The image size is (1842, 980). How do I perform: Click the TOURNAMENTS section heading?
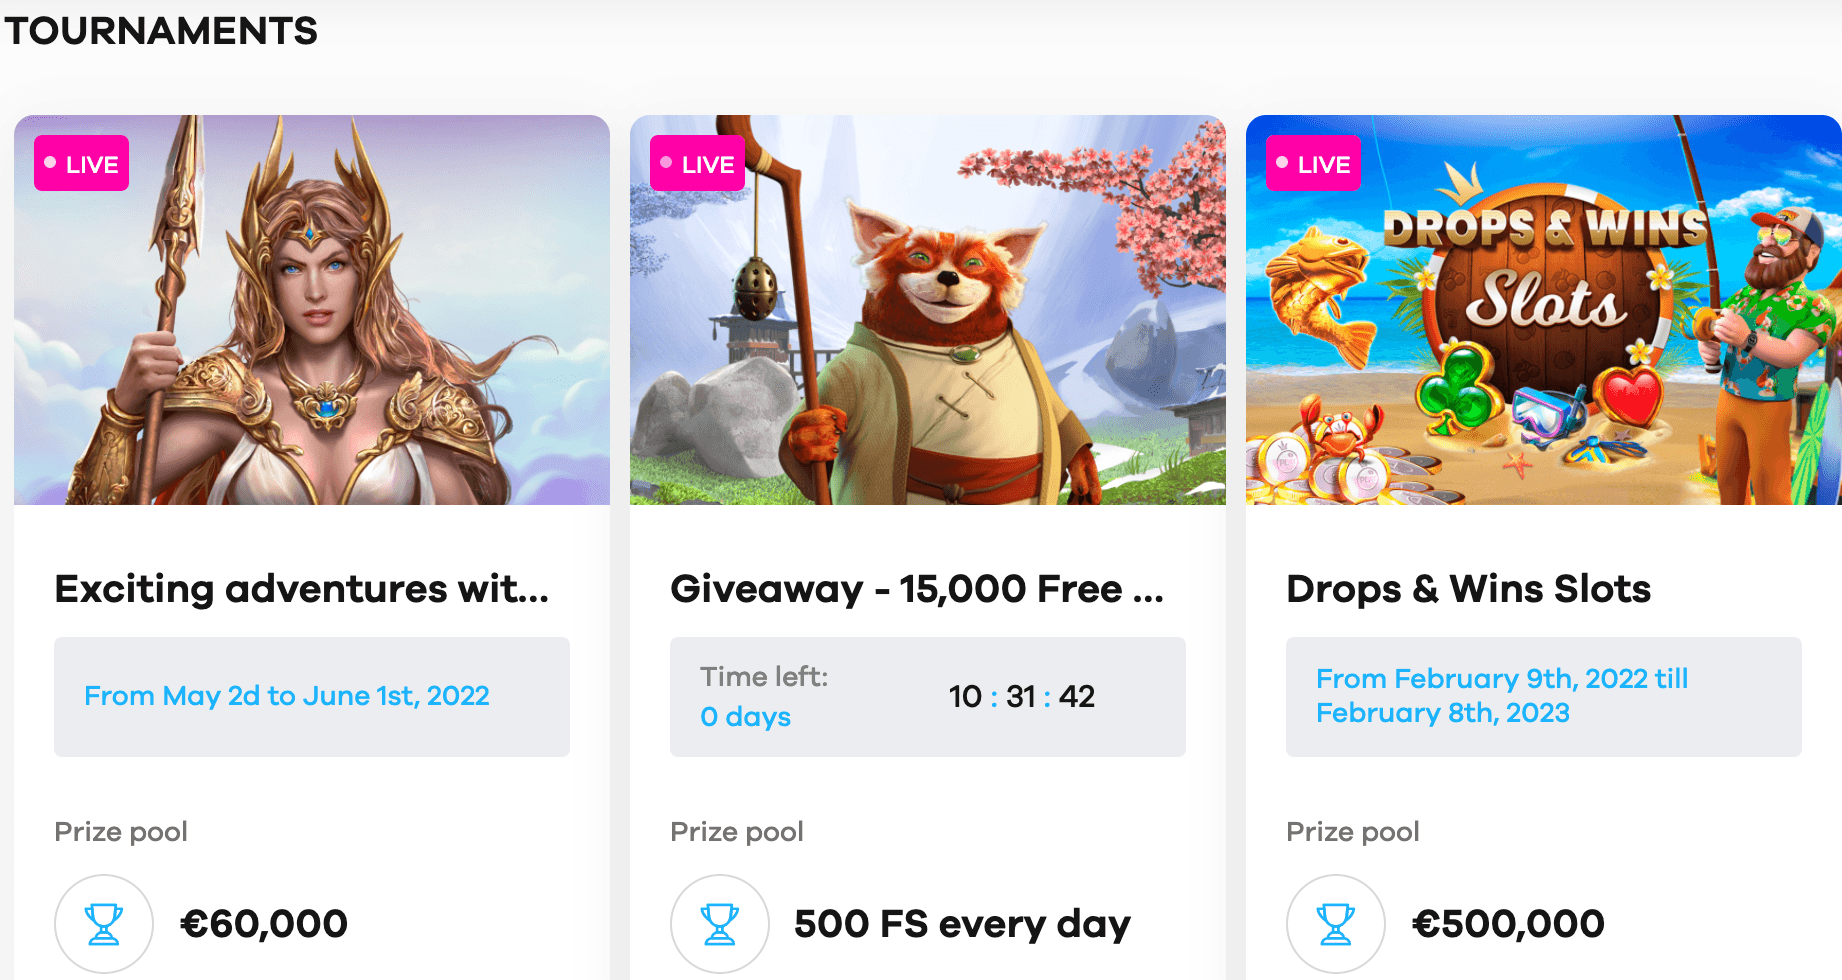(x=161, y=30)
